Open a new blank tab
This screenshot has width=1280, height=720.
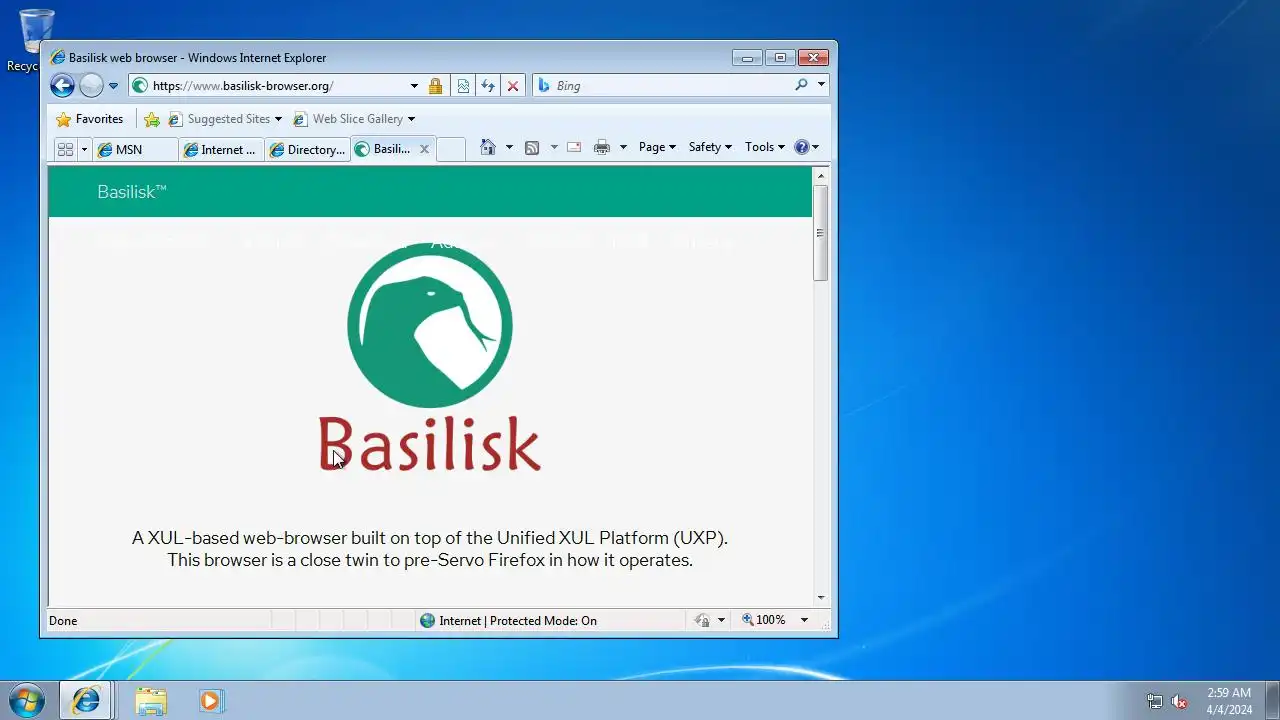(451, 149)
